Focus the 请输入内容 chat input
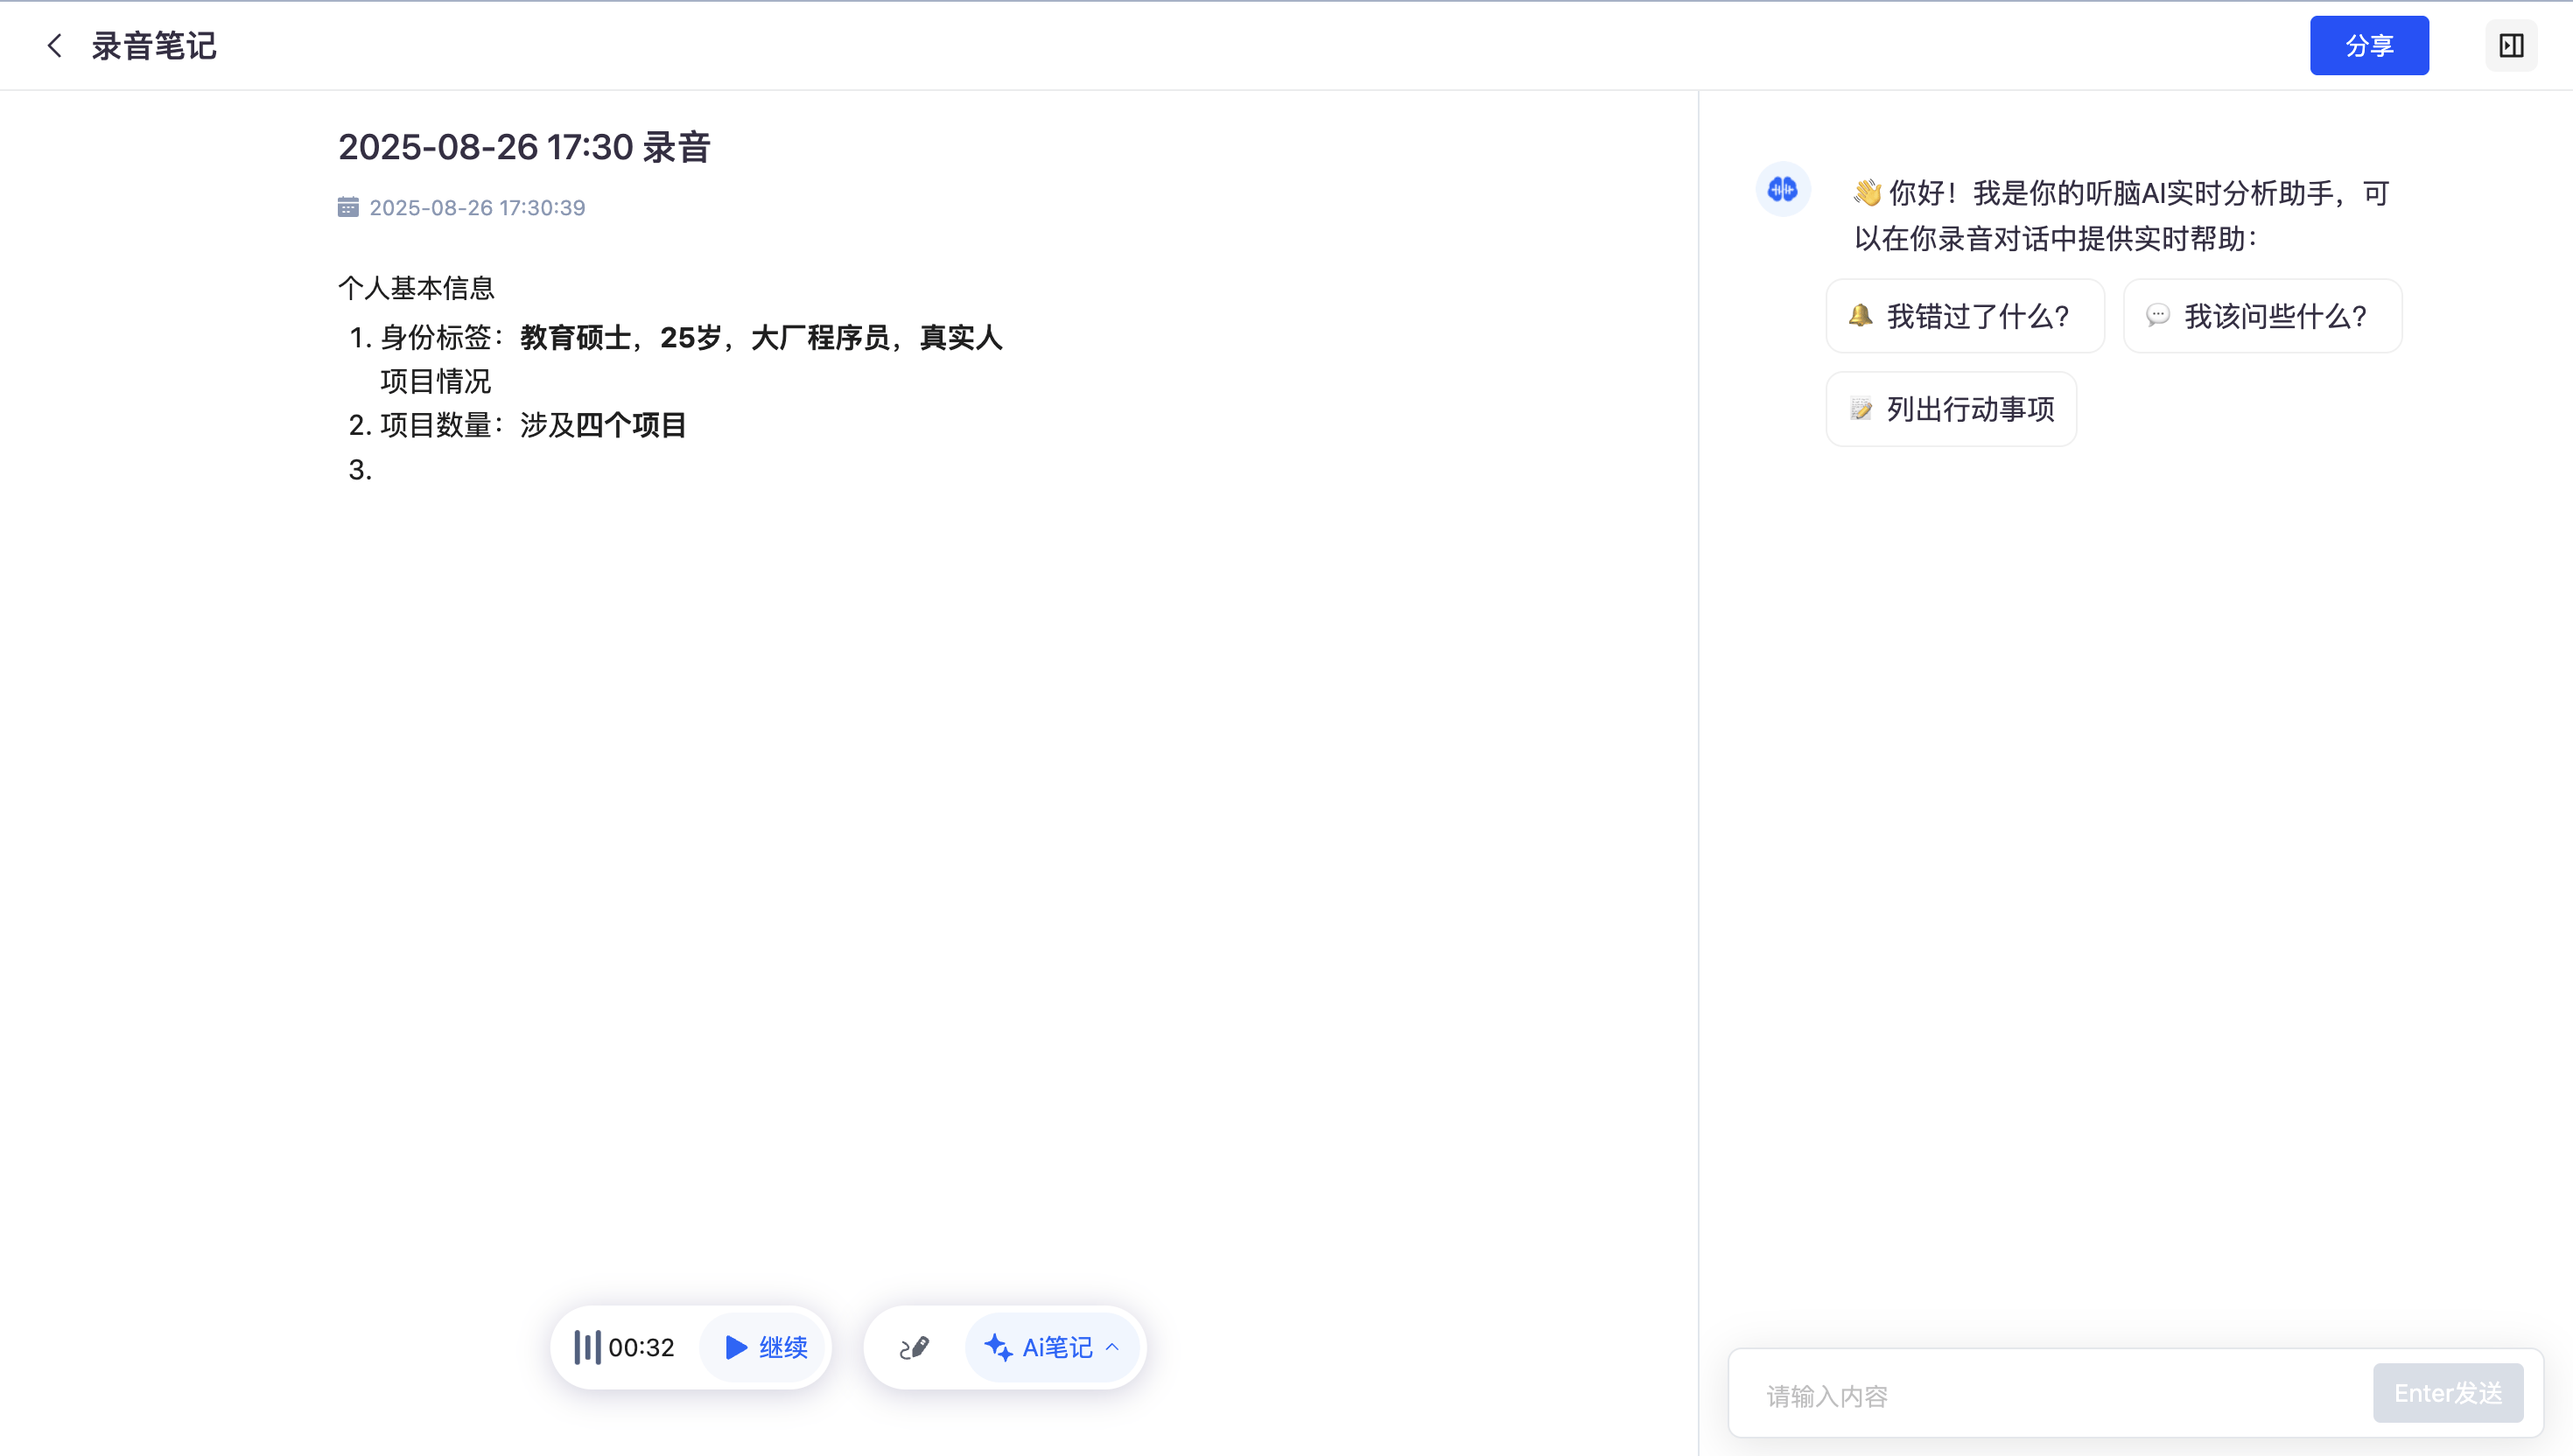The width and height of the screenshot is (2573, 1456). [2050, 1395]
